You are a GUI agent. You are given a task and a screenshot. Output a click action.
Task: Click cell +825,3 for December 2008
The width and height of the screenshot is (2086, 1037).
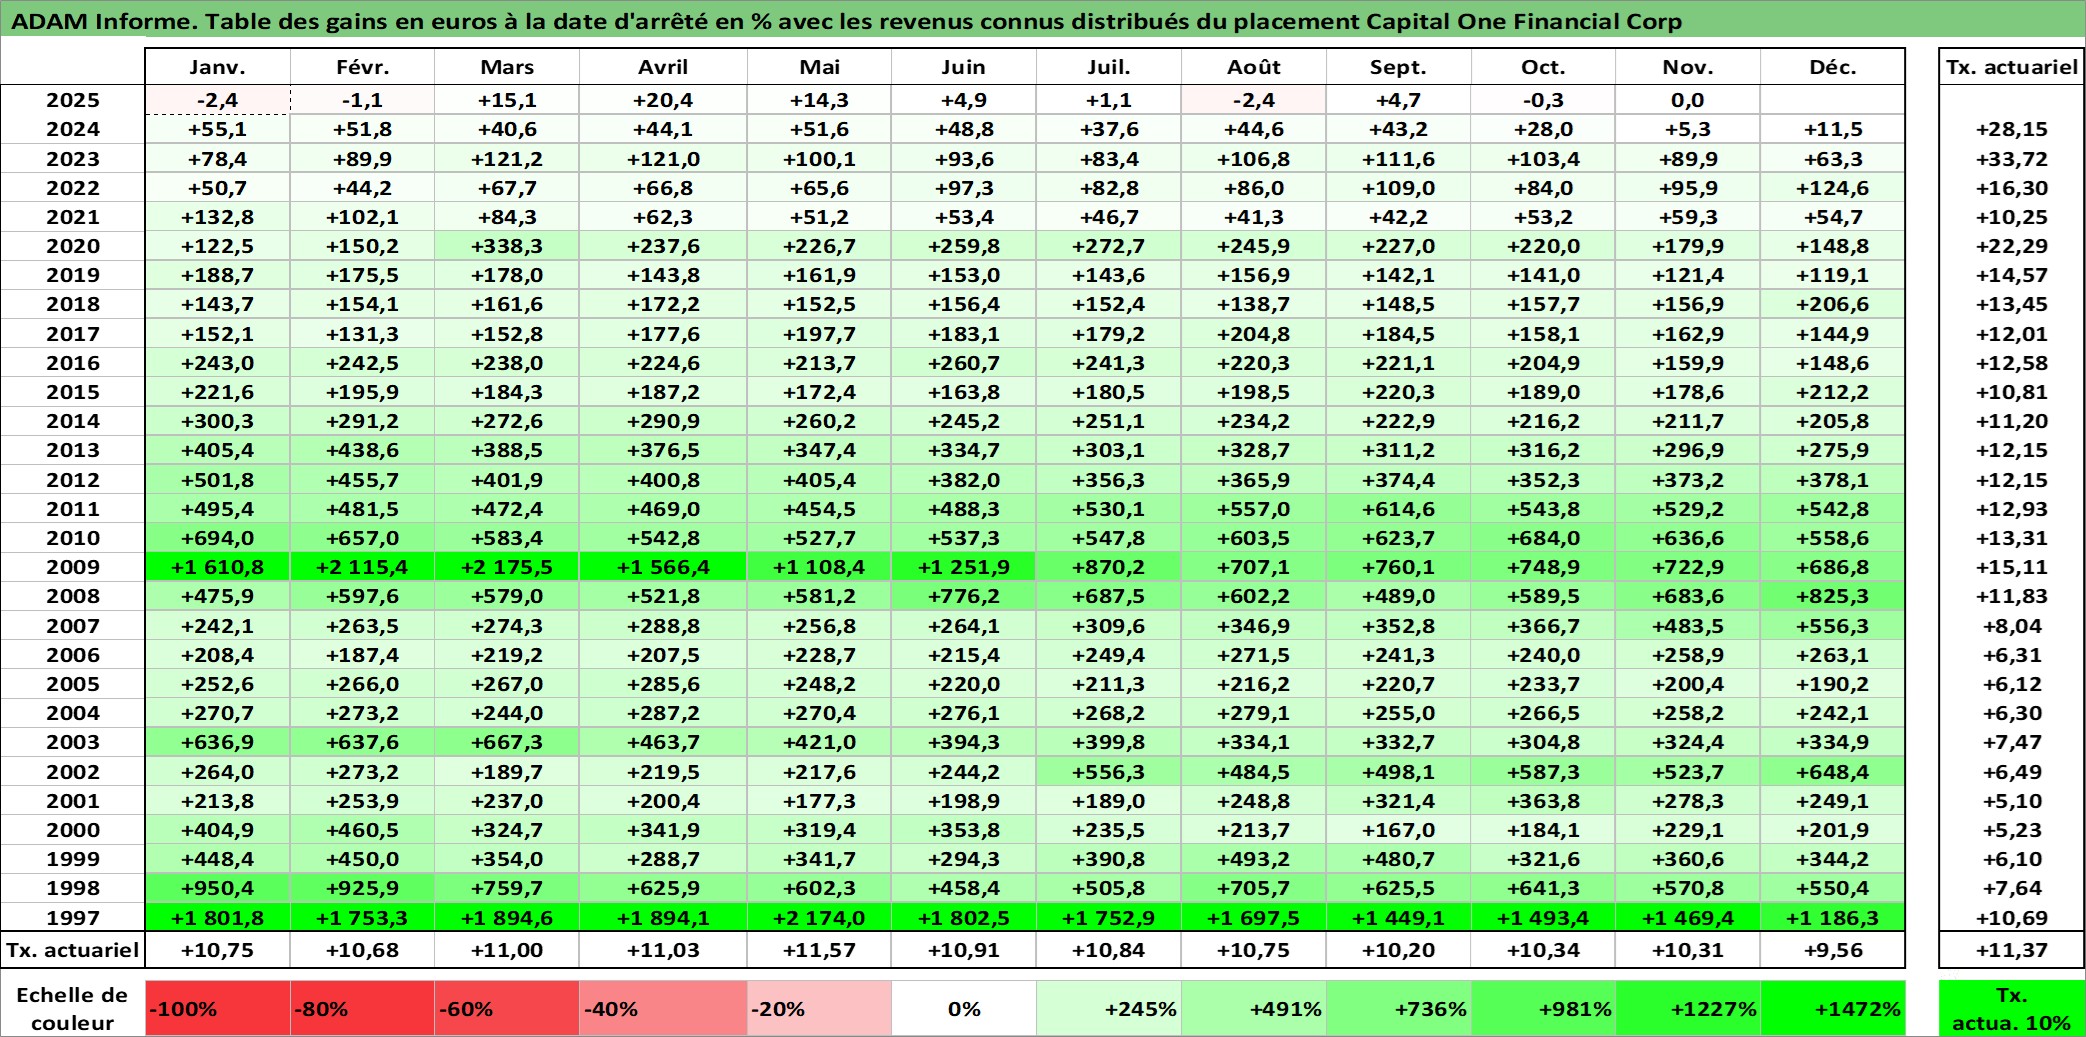pyautogui.click(x=1833, y=596)
